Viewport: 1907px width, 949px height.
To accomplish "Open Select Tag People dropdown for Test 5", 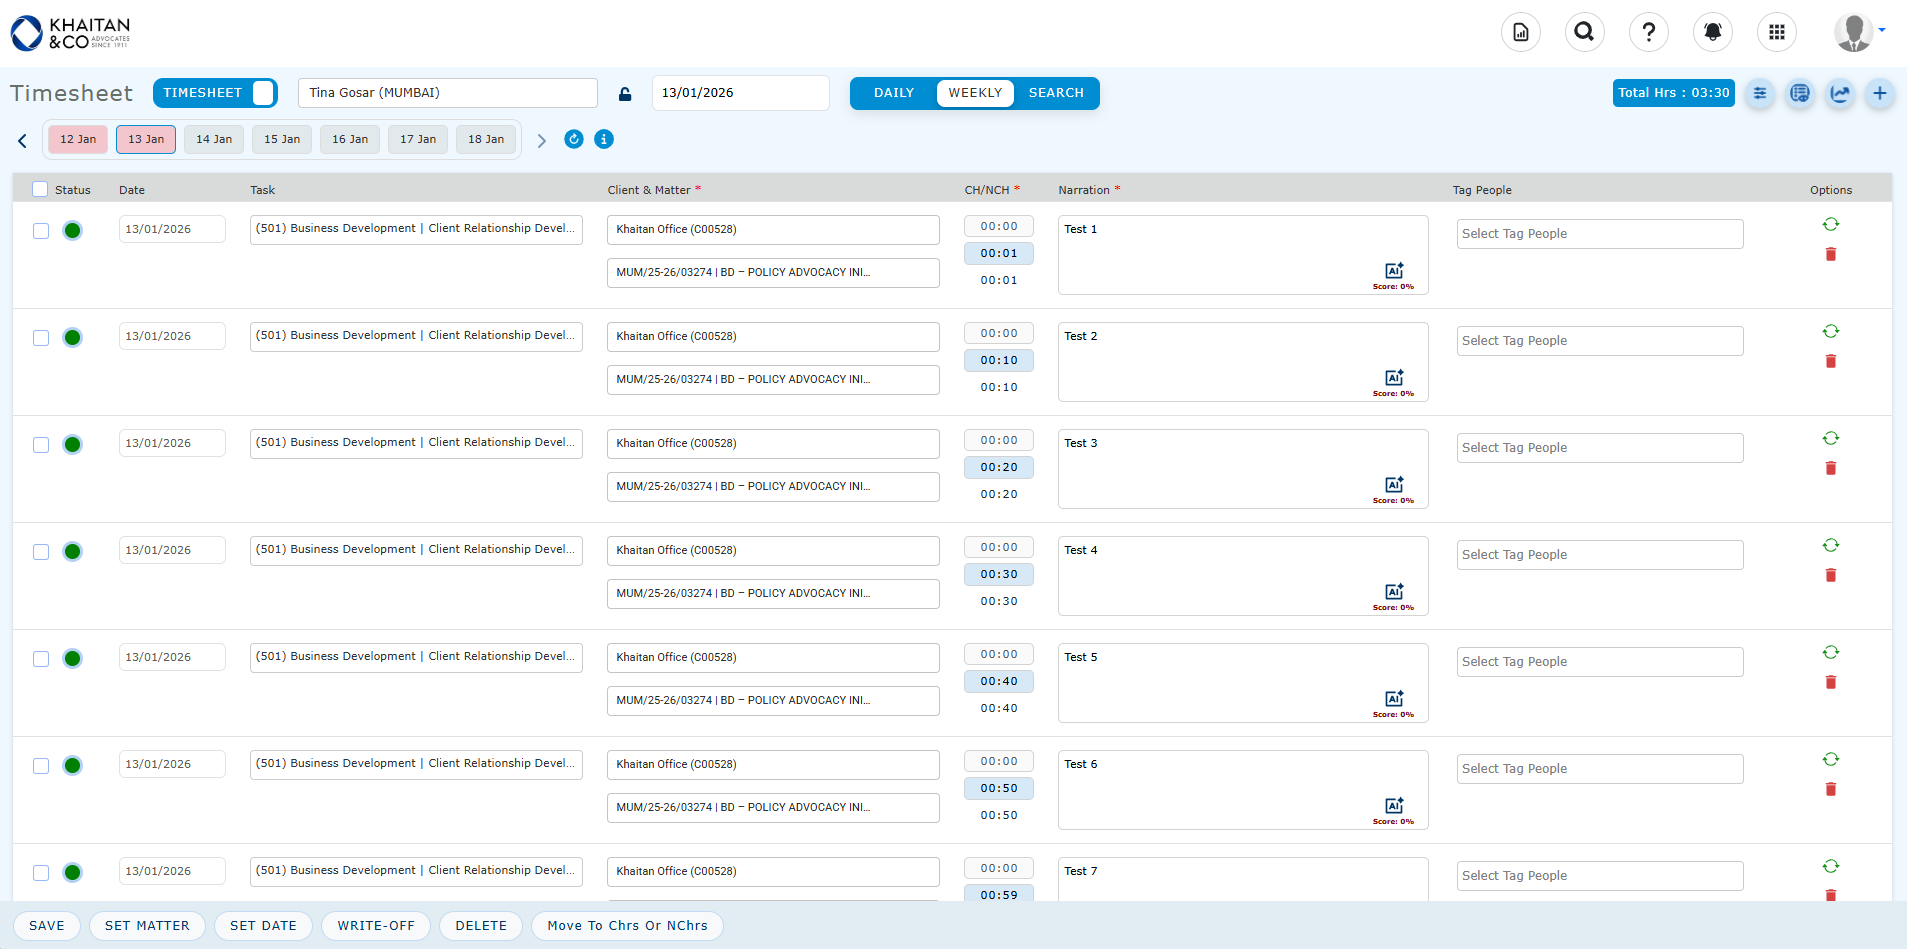I will pos(1599,662).
